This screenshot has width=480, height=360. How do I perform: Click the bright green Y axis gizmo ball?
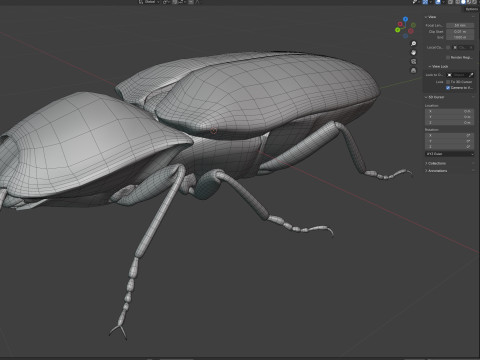pos(397,30)
